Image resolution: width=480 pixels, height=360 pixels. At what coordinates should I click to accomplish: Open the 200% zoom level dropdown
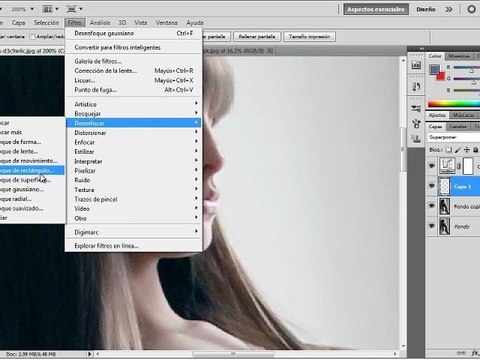click(x=32, y=9)
